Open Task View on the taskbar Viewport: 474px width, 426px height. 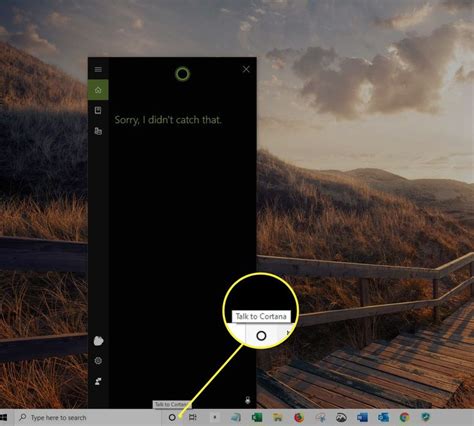tap(193, 417)
